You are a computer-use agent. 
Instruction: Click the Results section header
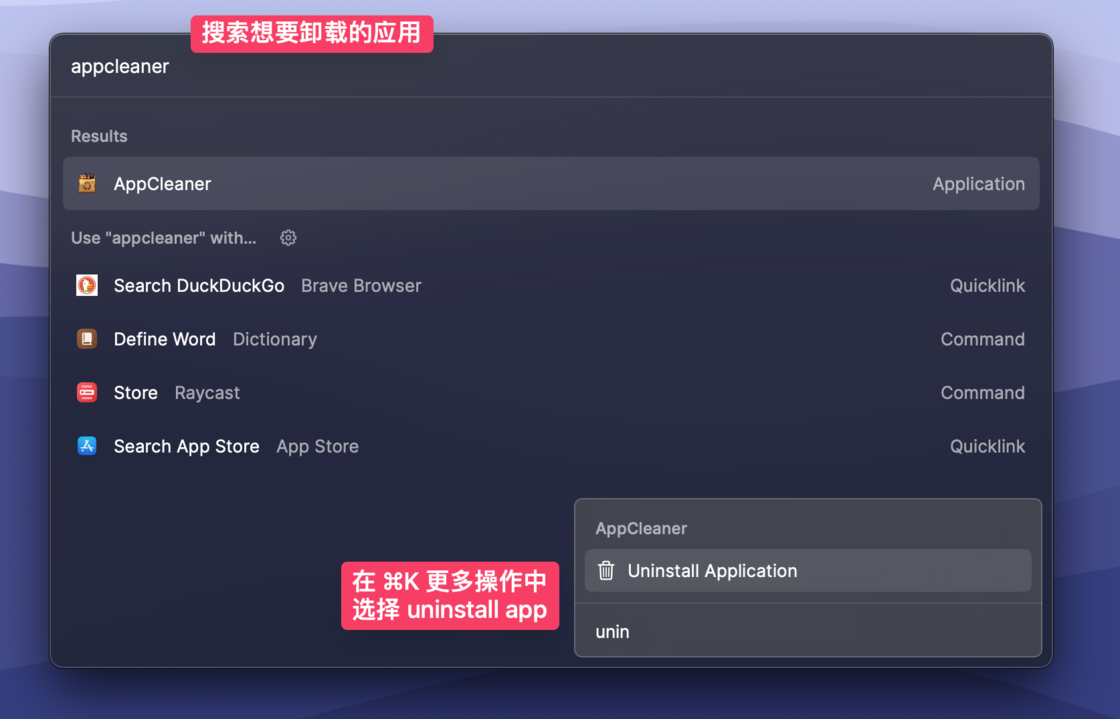[x=99, y=136]
